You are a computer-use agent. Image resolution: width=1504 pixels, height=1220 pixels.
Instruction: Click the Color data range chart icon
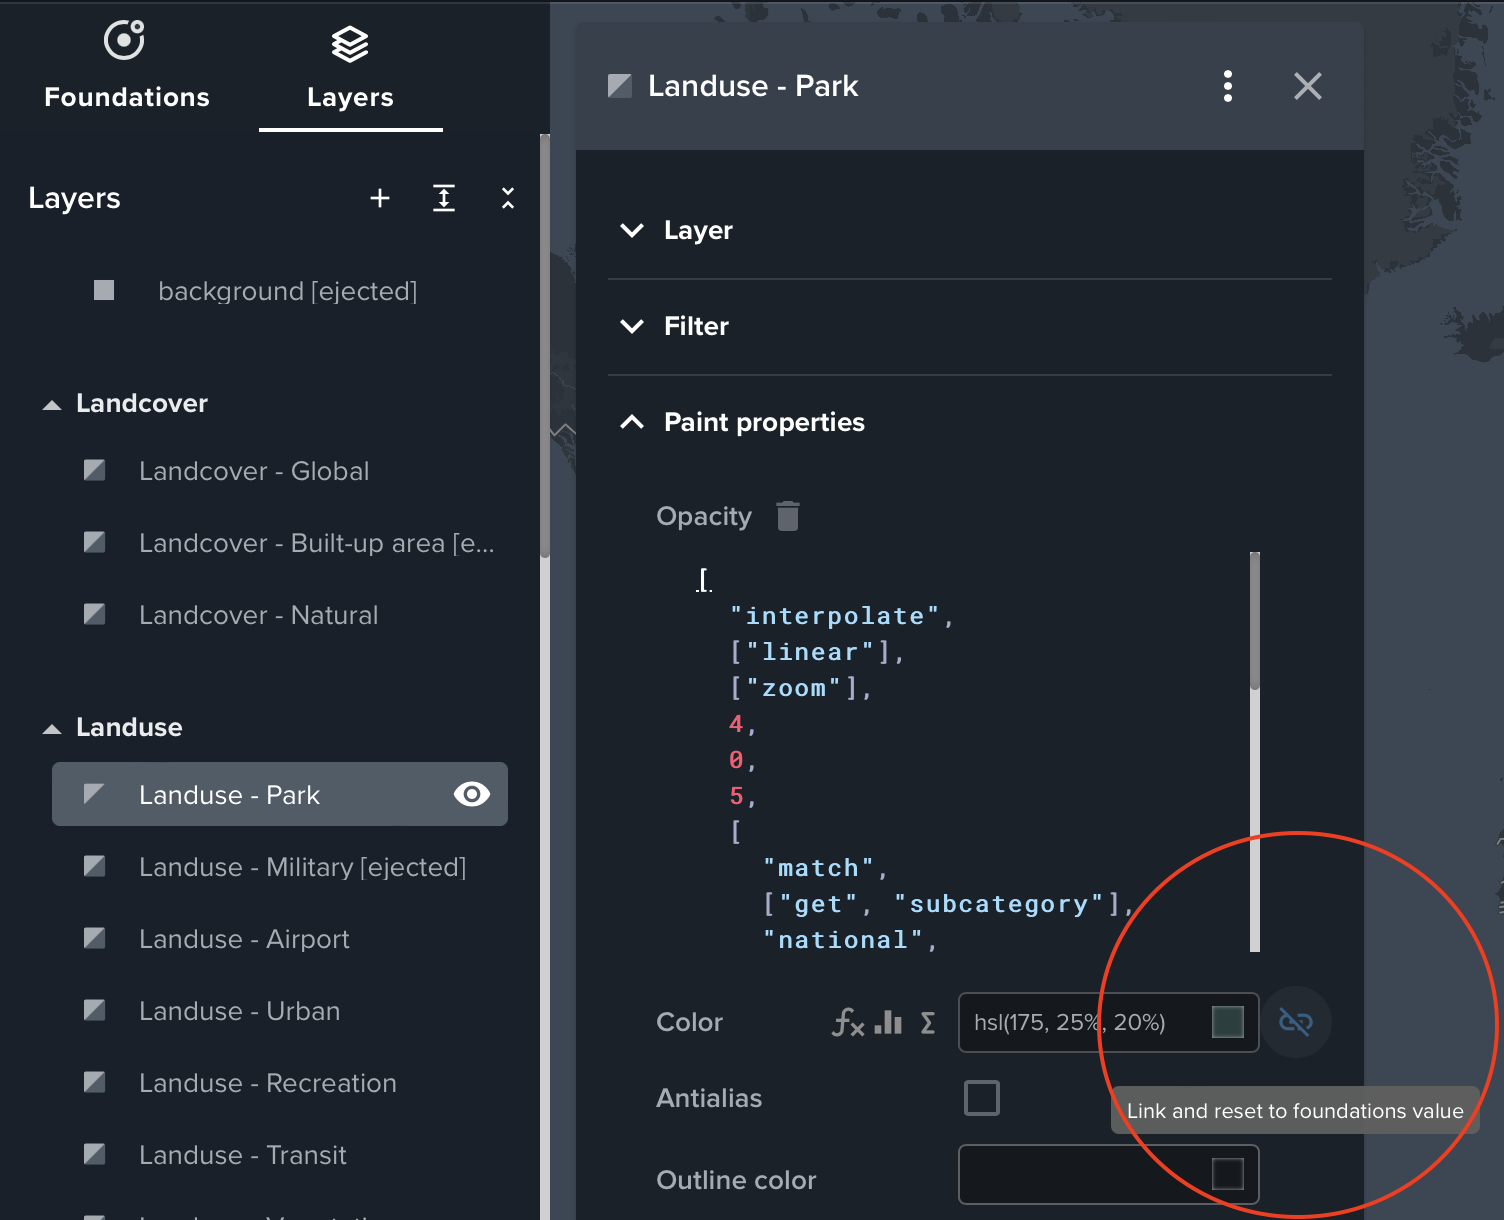pyautogui.click(x=888, y=1022)
